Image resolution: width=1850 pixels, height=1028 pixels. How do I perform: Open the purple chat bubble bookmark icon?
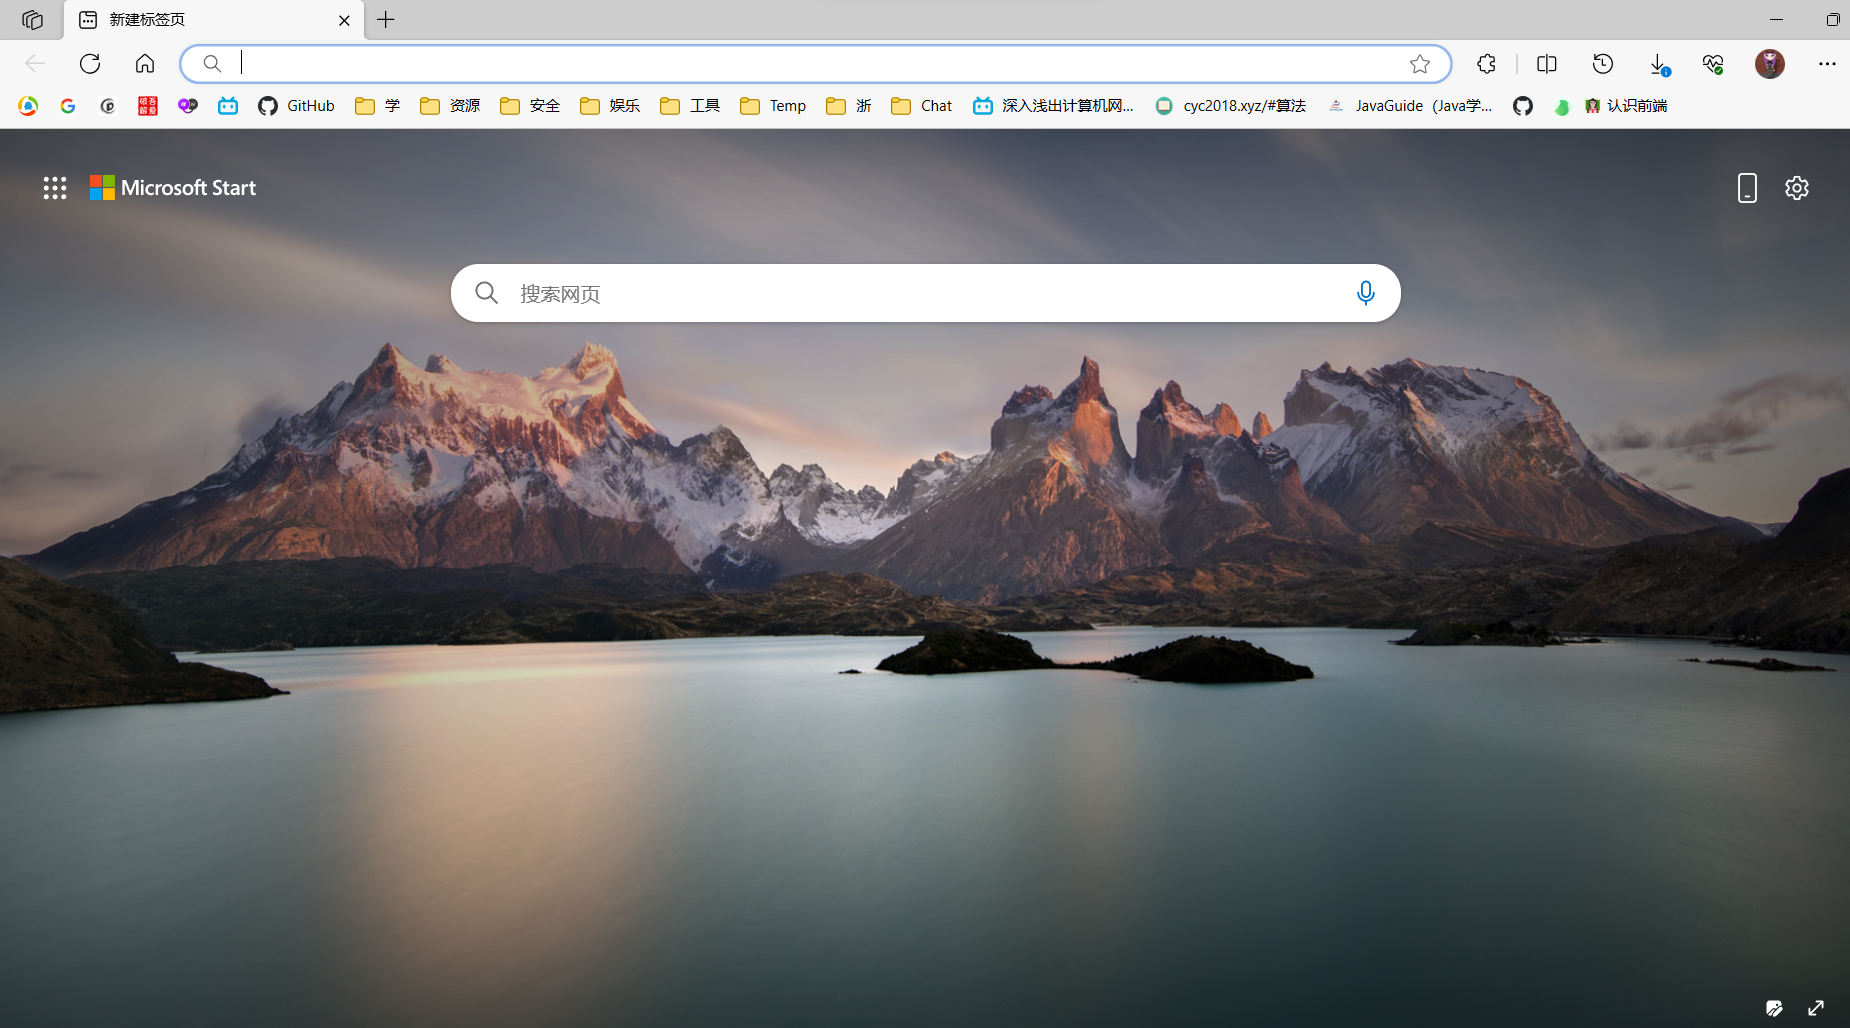[x=188, y=106]
